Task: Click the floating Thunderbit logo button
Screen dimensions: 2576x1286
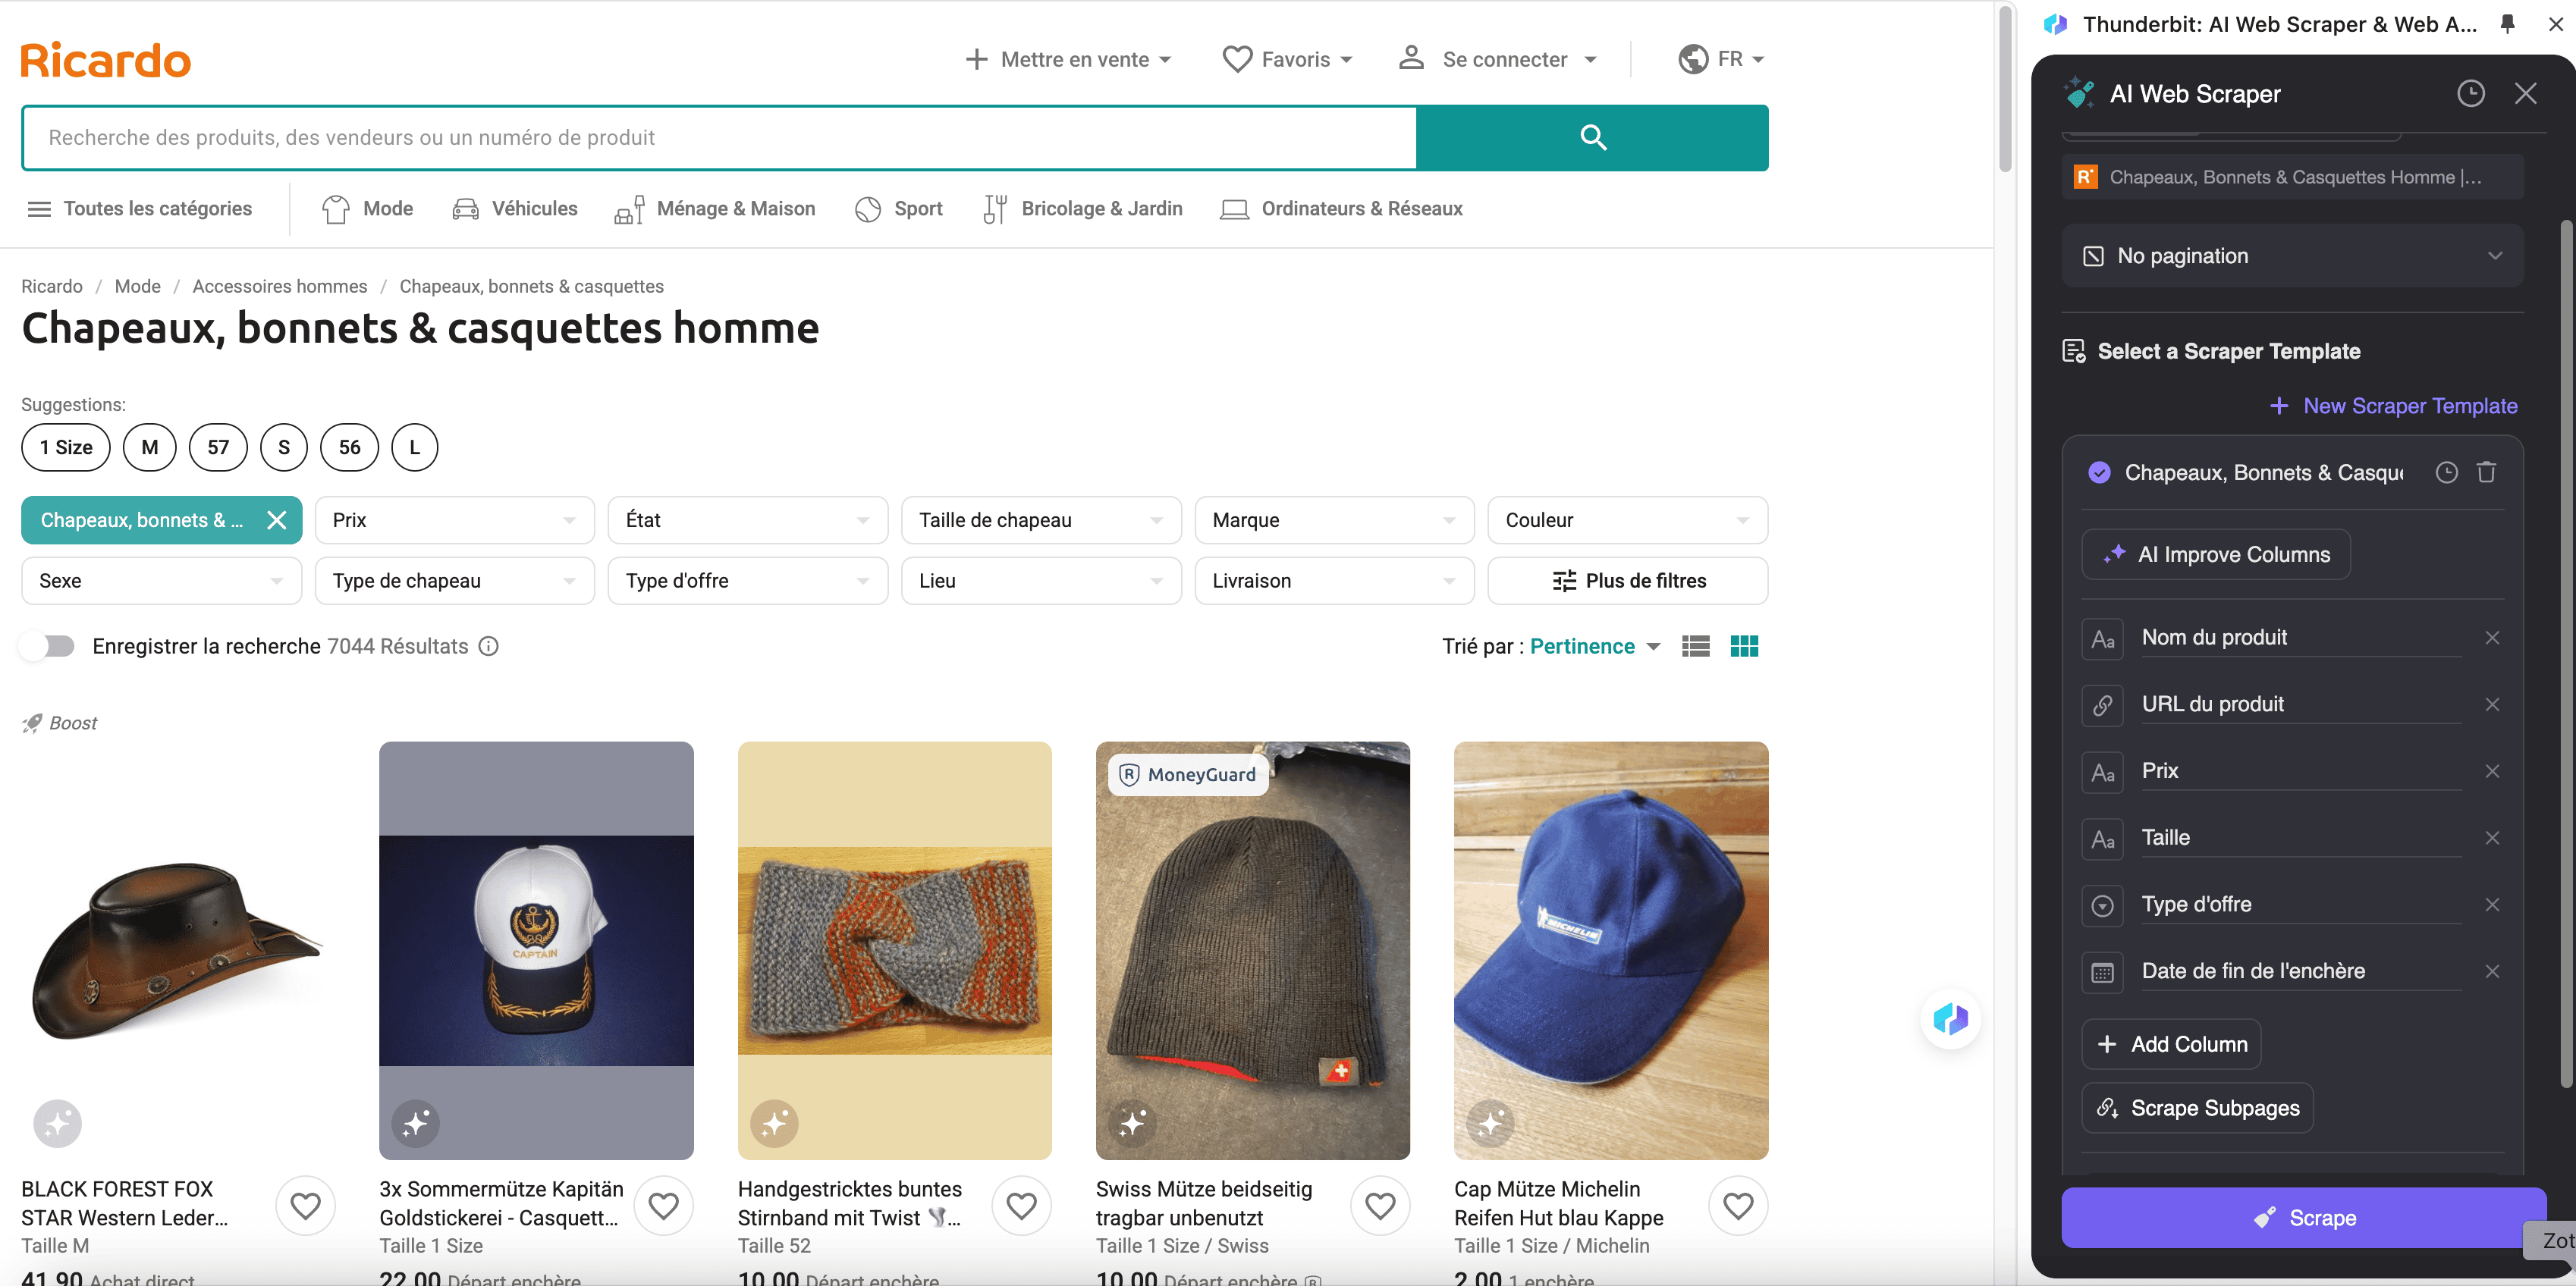Action: click(x=1950, y=1019)
